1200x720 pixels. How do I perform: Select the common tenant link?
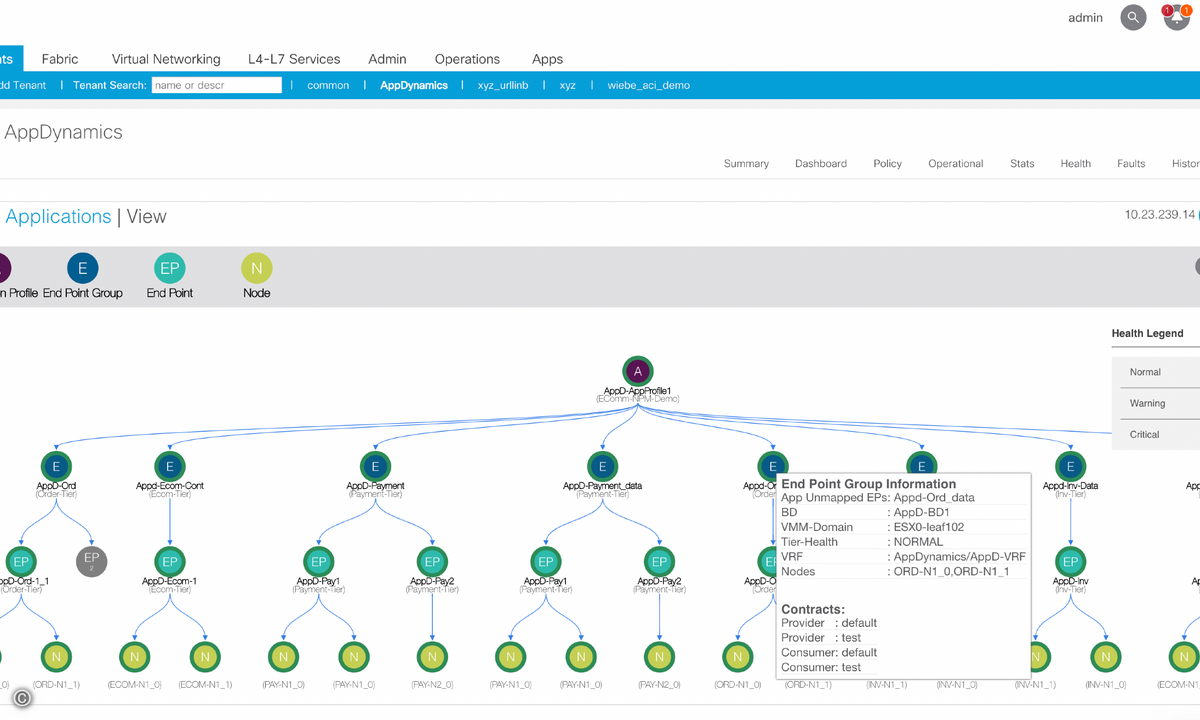pos(328,85)
